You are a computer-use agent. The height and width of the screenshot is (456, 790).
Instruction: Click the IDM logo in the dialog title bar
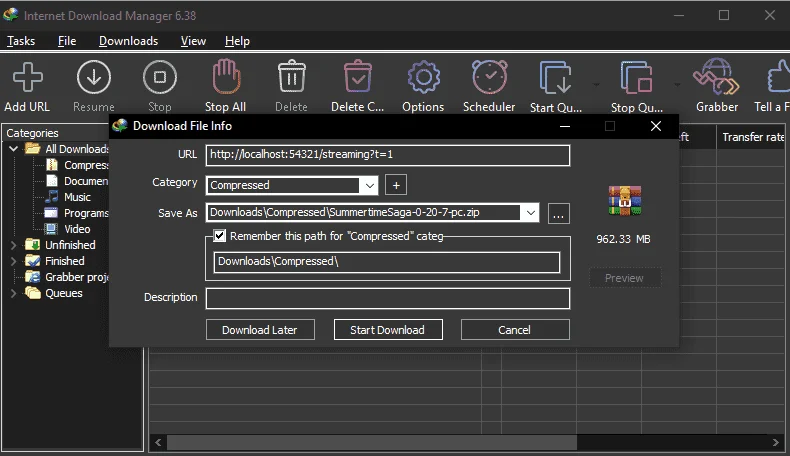[120, 125]
